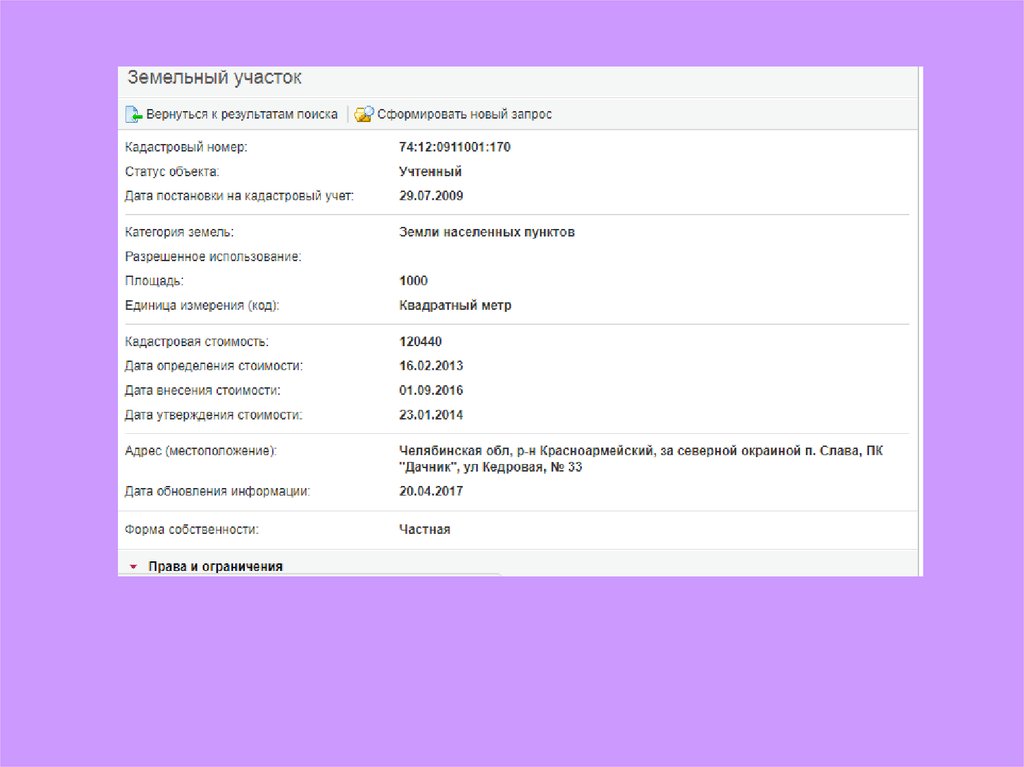Click cost approval date 23.01.2014
Image resolution: width=1024 pixels, height=767 pixels.
[431, 415]
